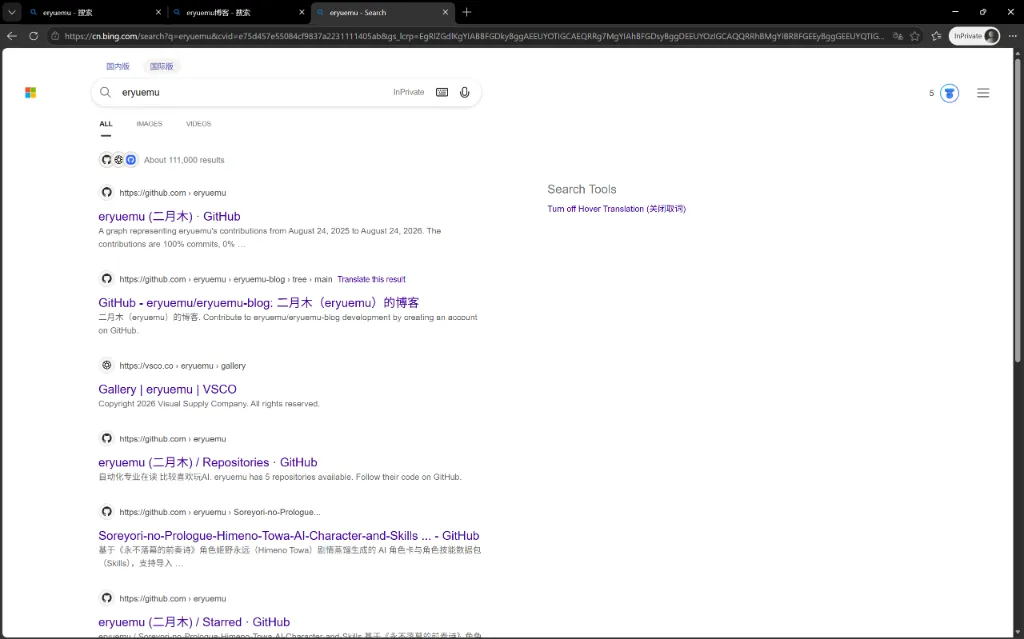
Task: Open the Bing hamburger menu
Action: [x=983, y=93]
